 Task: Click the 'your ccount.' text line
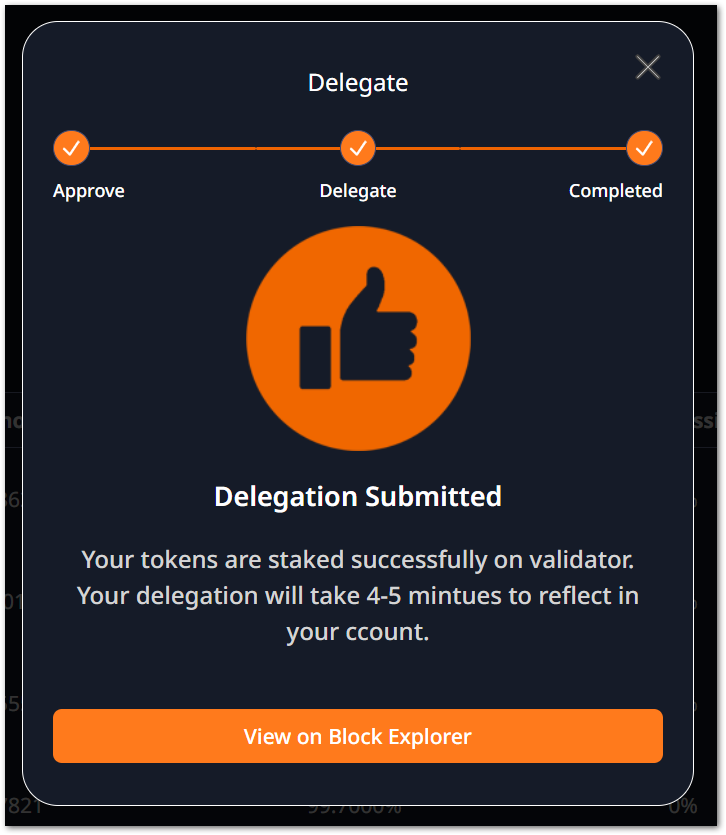click(x=358, y=632)
